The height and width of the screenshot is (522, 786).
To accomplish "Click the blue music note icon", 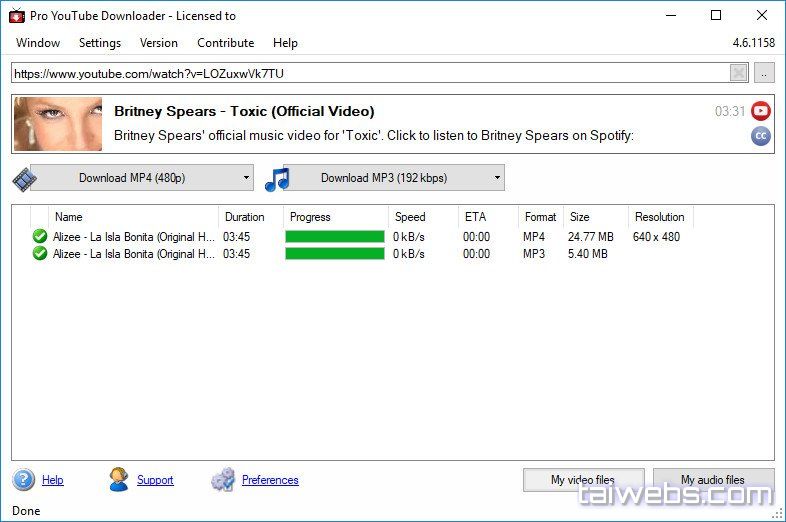I will 276,179.
